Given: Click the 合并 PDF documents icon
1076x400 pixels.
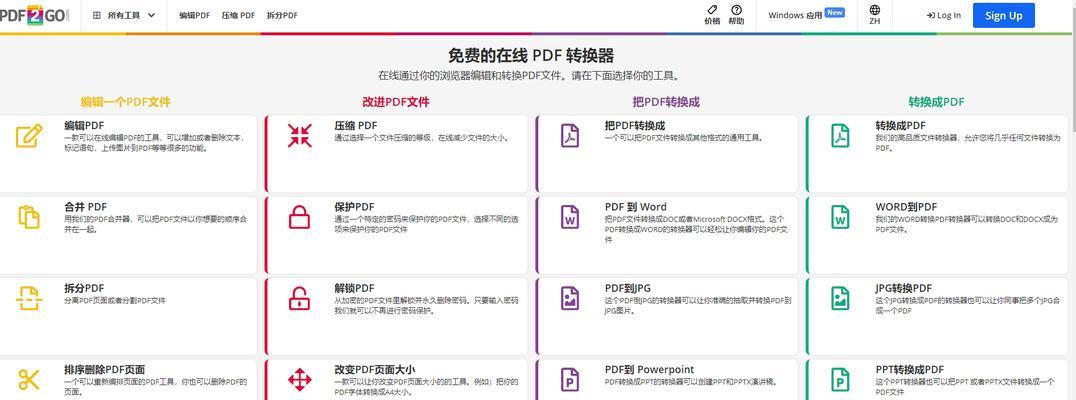Looking at the screenshot, I should point(29,217).
